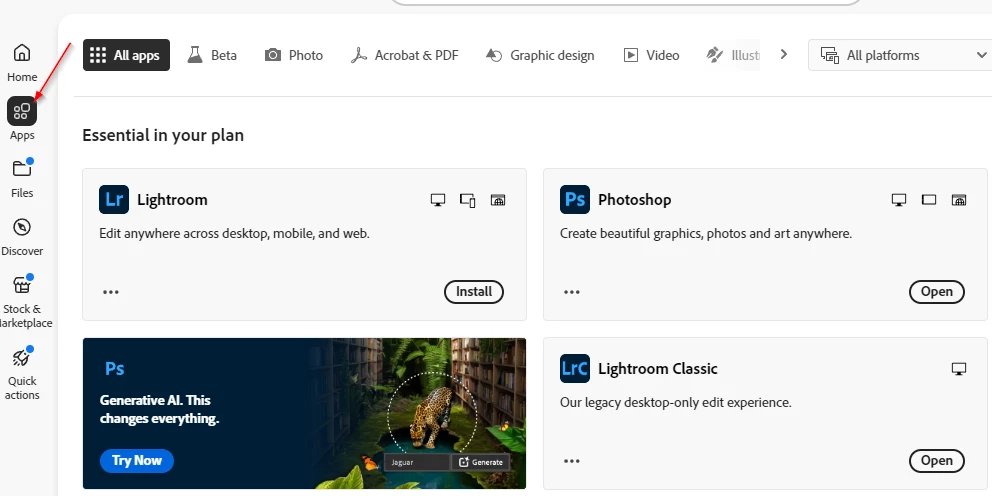Screen dimensions: 992x496
Task: Click Lightroom desktop platform icon
Action: coord(438,200)
